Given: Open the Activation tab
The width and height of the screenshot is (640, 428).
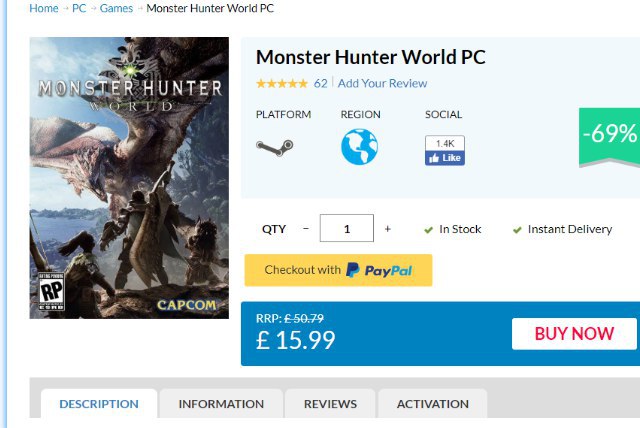Looking at the screenshot, I should point(432,404).
